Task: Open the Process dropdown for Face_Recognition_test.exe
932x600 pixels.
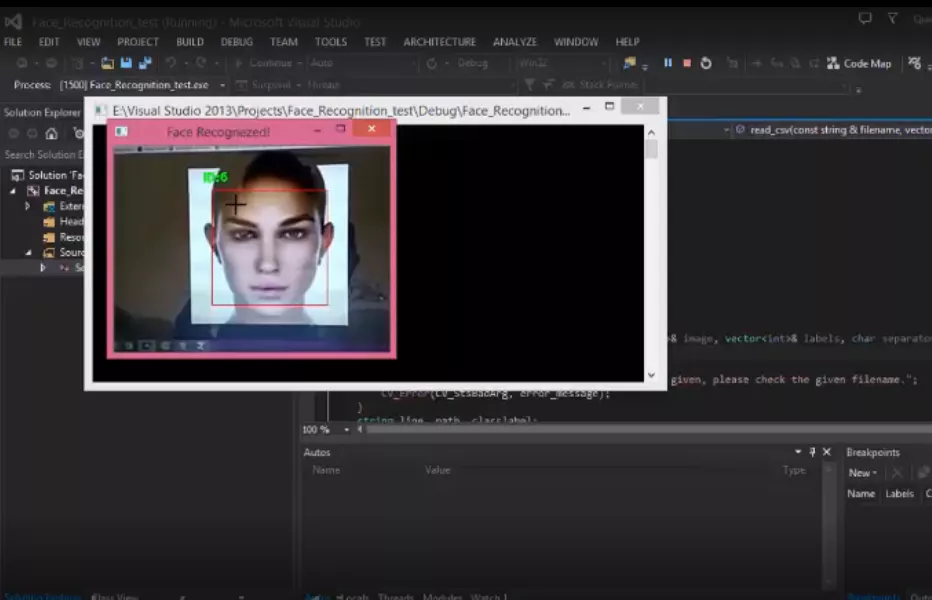Action: (x=222, y=86)
